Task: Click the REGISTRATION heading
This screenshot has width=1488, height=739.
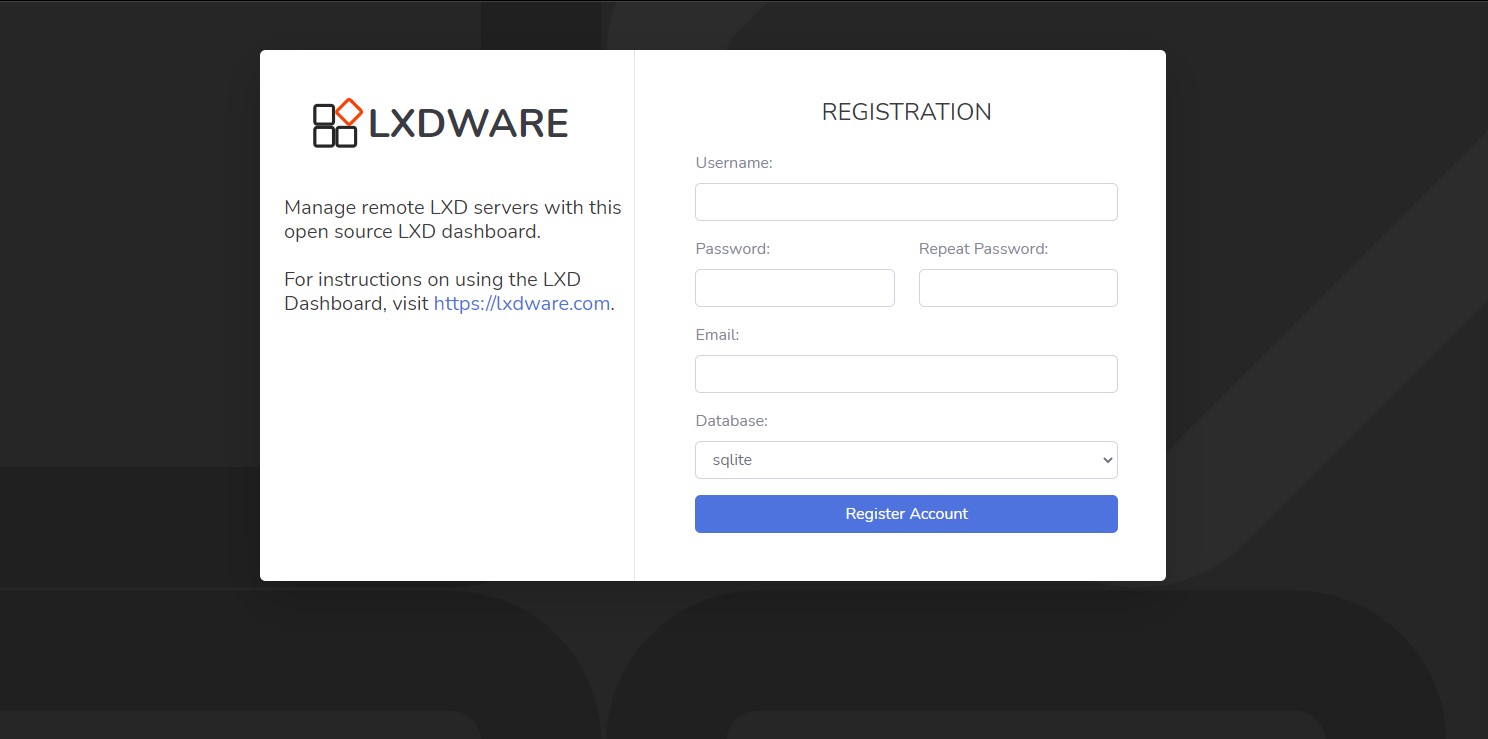Action: [x=906, y=112]
